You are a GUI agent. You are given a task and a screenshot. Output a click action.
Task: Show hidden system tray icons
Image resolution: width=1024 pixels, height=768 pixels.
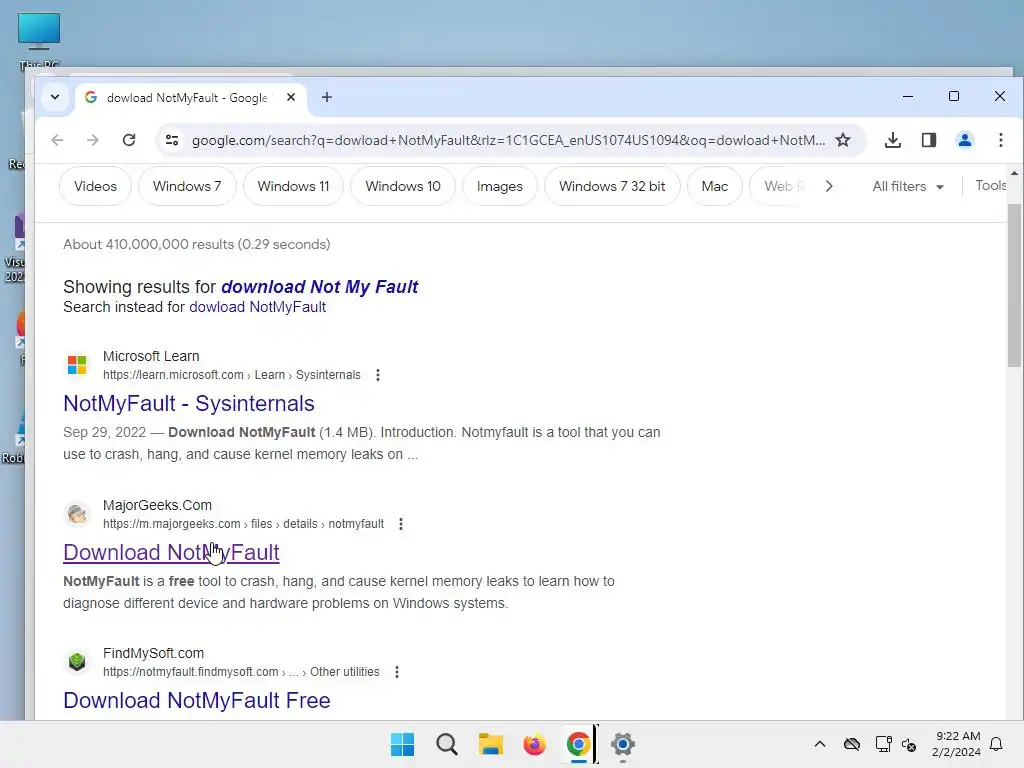(x=820, y=744)
